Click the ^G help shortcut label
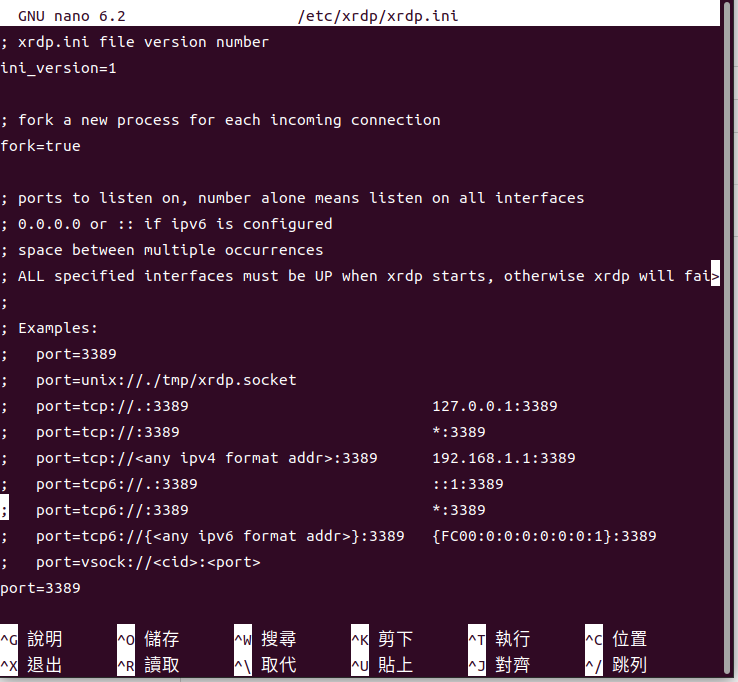This screenshot has width=738, height=682. pyautogui.click(x=32, y=639)
